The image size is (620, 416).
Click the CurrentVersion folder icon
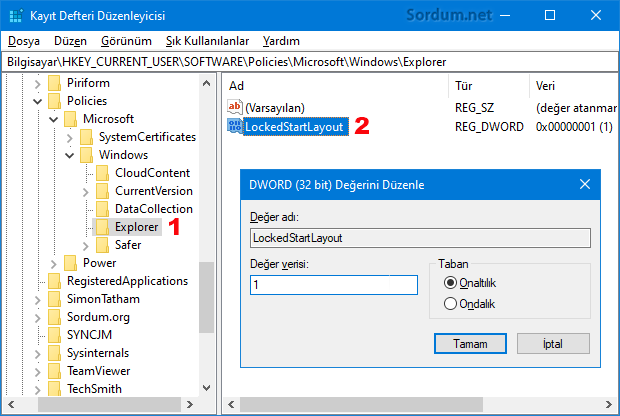(102, 191)
